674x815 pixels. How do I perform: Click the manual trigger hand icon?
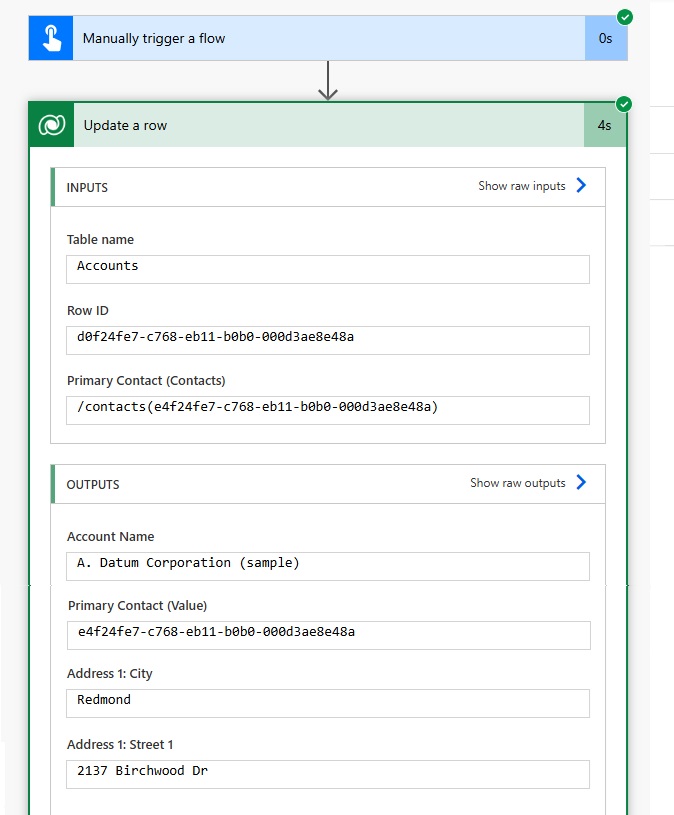(x=51, y=38)
